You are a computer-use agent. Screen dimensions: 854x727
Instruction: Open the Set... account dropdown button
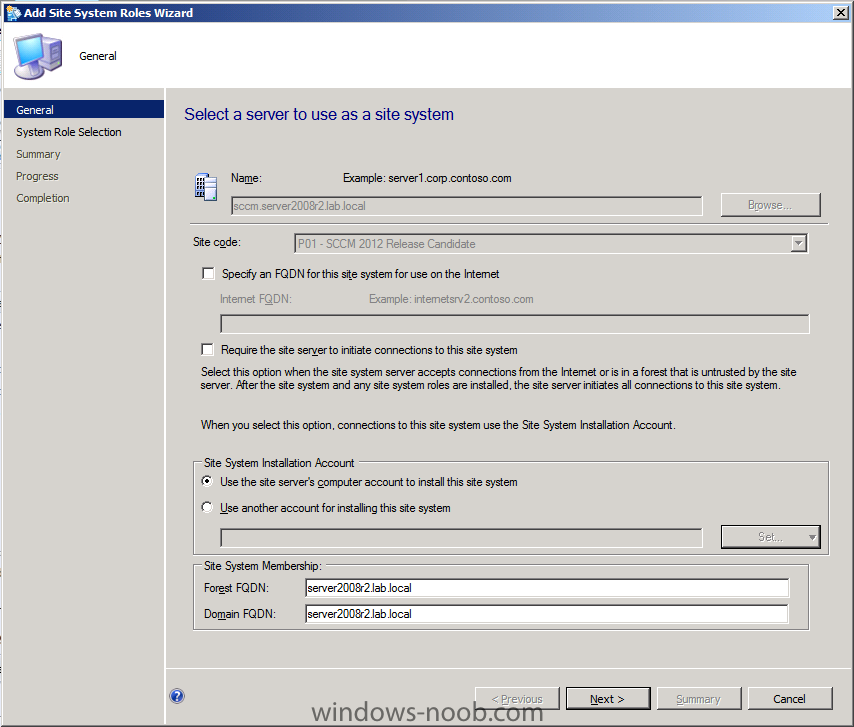tap(771, 537)
